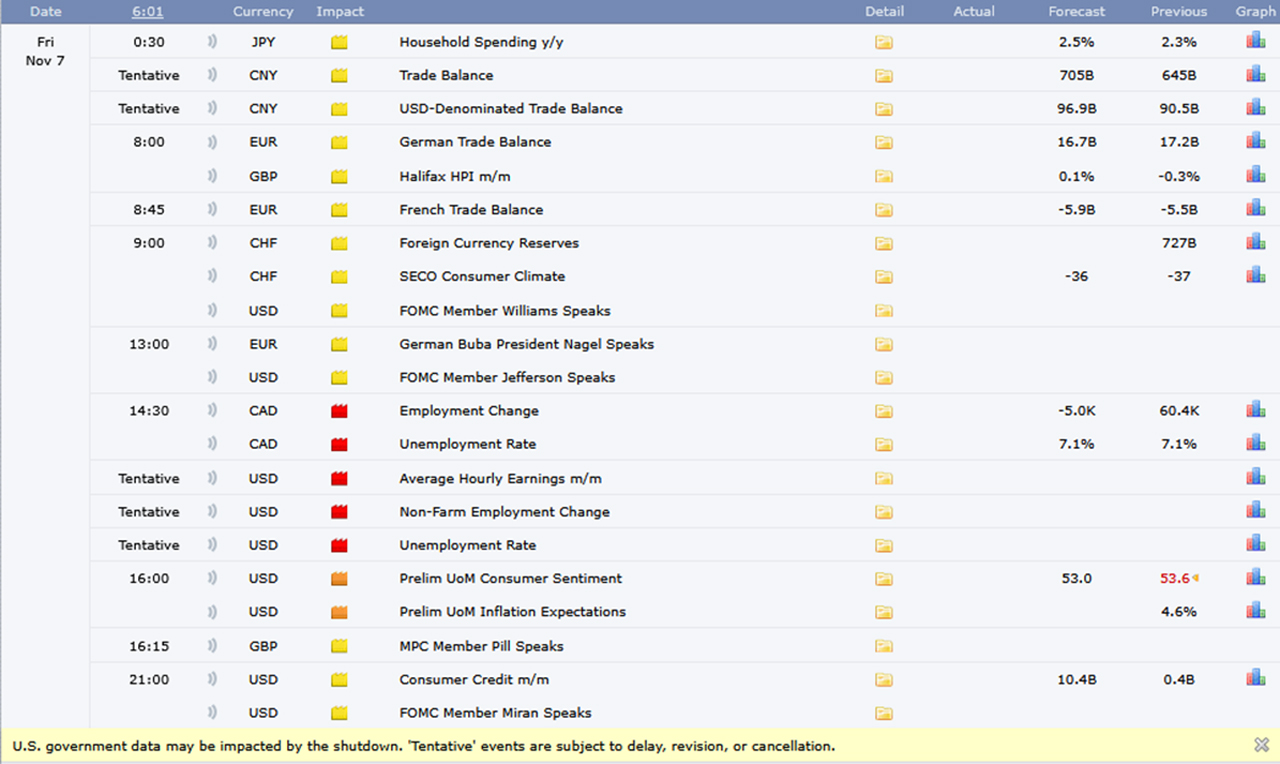Click the yellow impact icon for German Trade Balance
Screen dimensions: 1280x764
point(339,142)
